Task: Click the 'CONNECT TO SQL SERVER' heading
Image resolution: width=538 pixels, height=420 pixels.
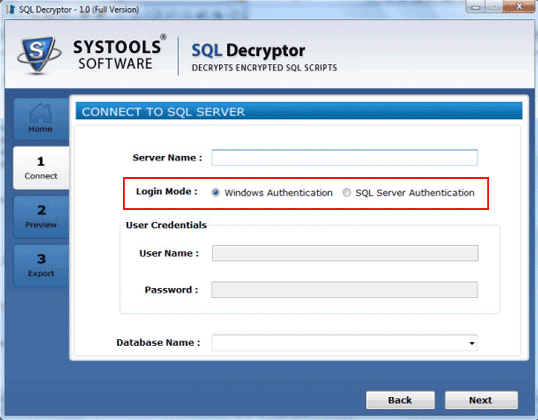Action: pyautogui.click(x=163, y=112)
